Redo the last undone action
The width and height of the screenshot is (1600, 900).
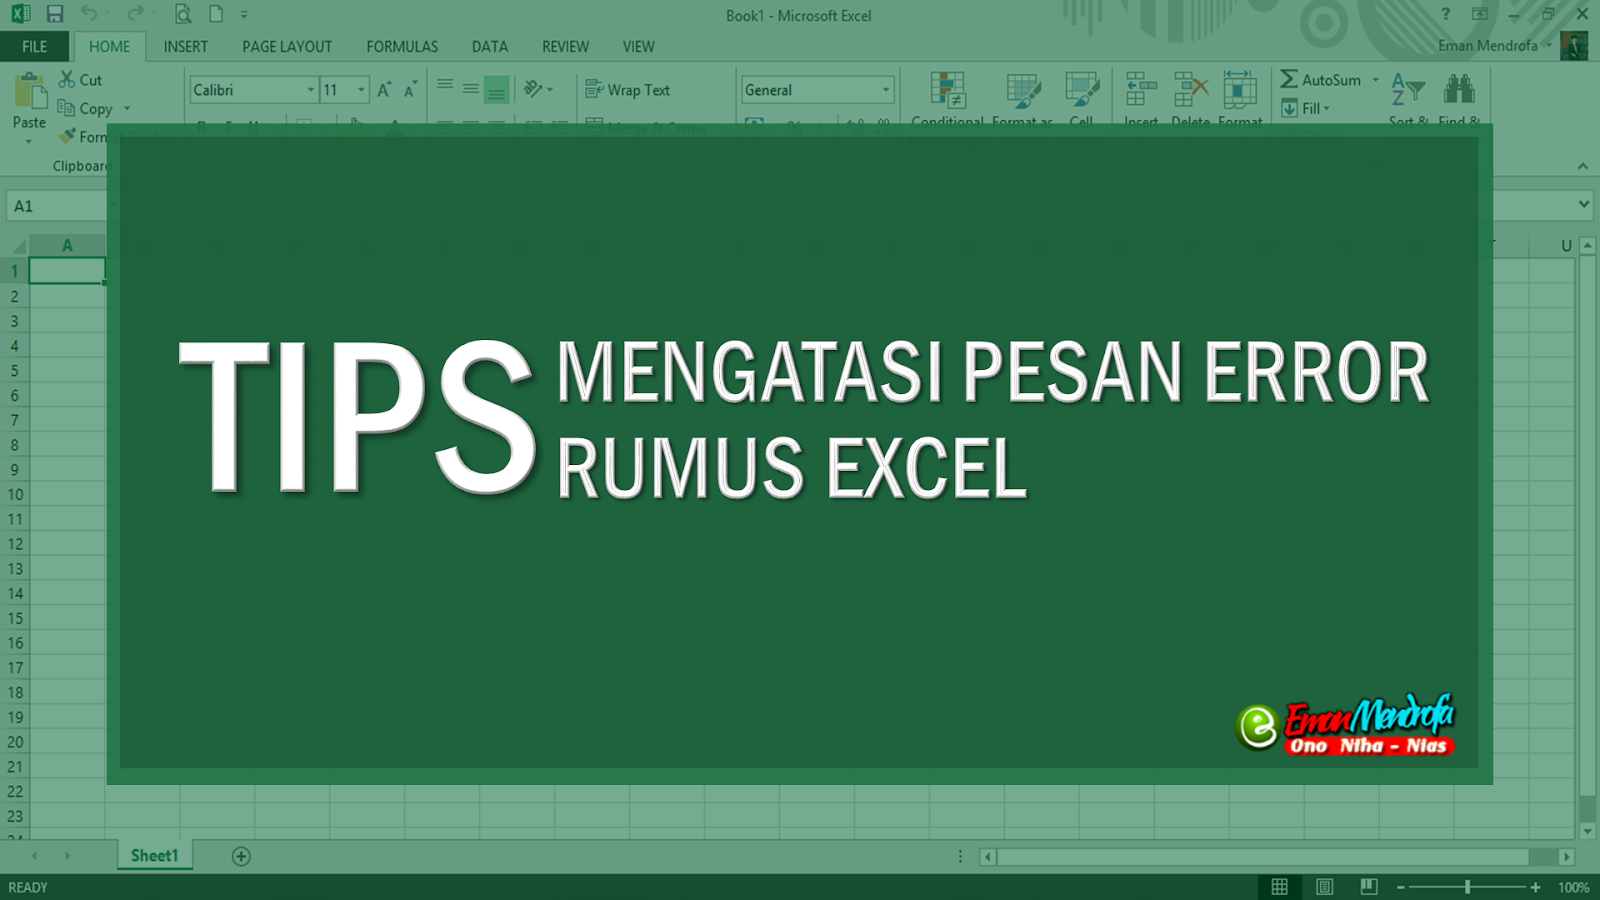[x=136, y=14]
